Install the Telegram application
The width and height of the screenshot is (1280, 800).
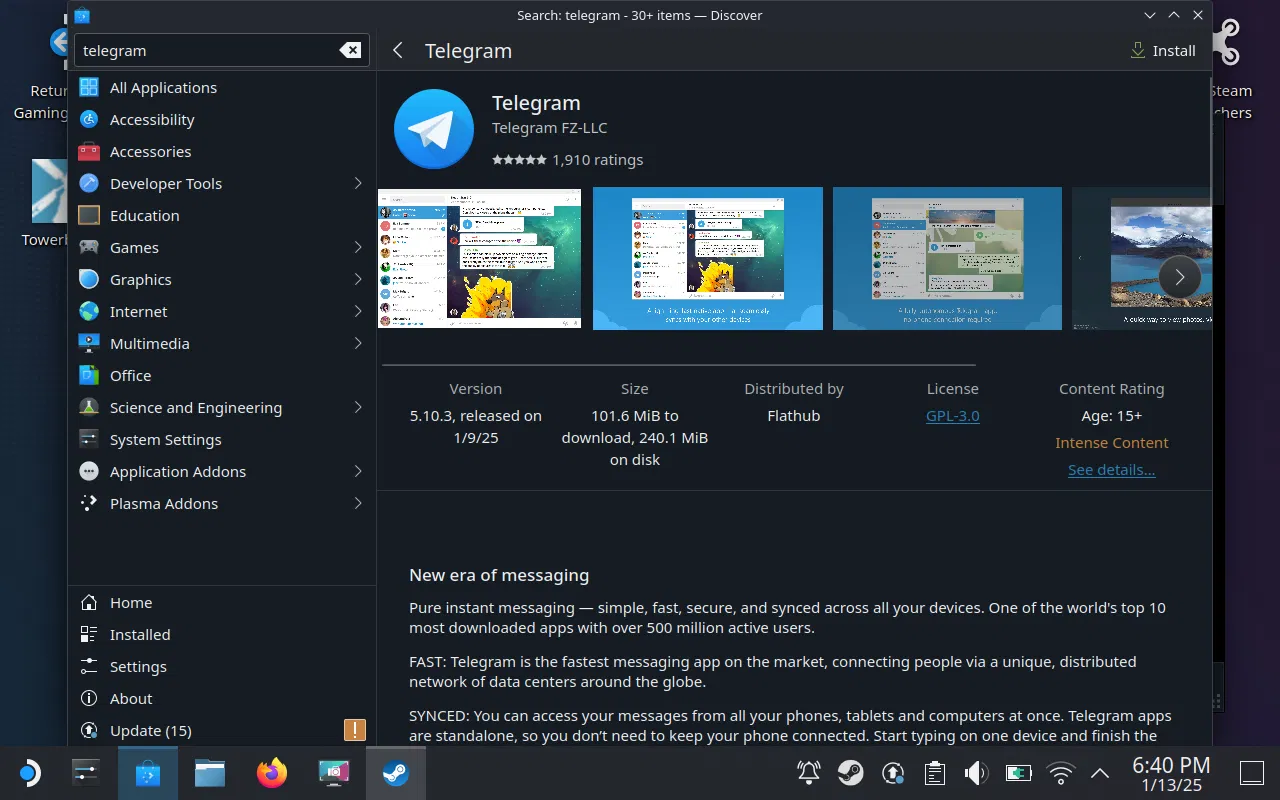tap(1163, 50)
